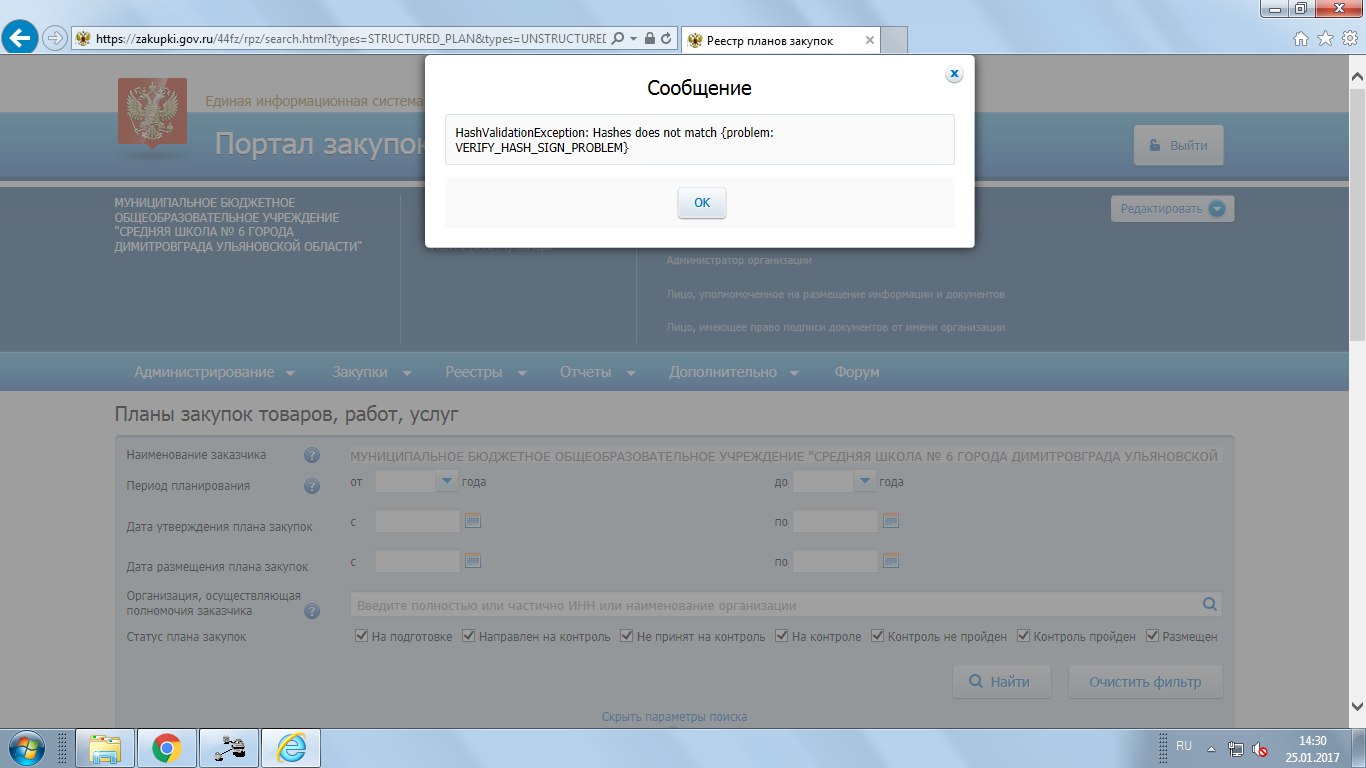Click help icon next to Наименование заказчика
The height and width of the screenshot is (768, 1366).
312,456
